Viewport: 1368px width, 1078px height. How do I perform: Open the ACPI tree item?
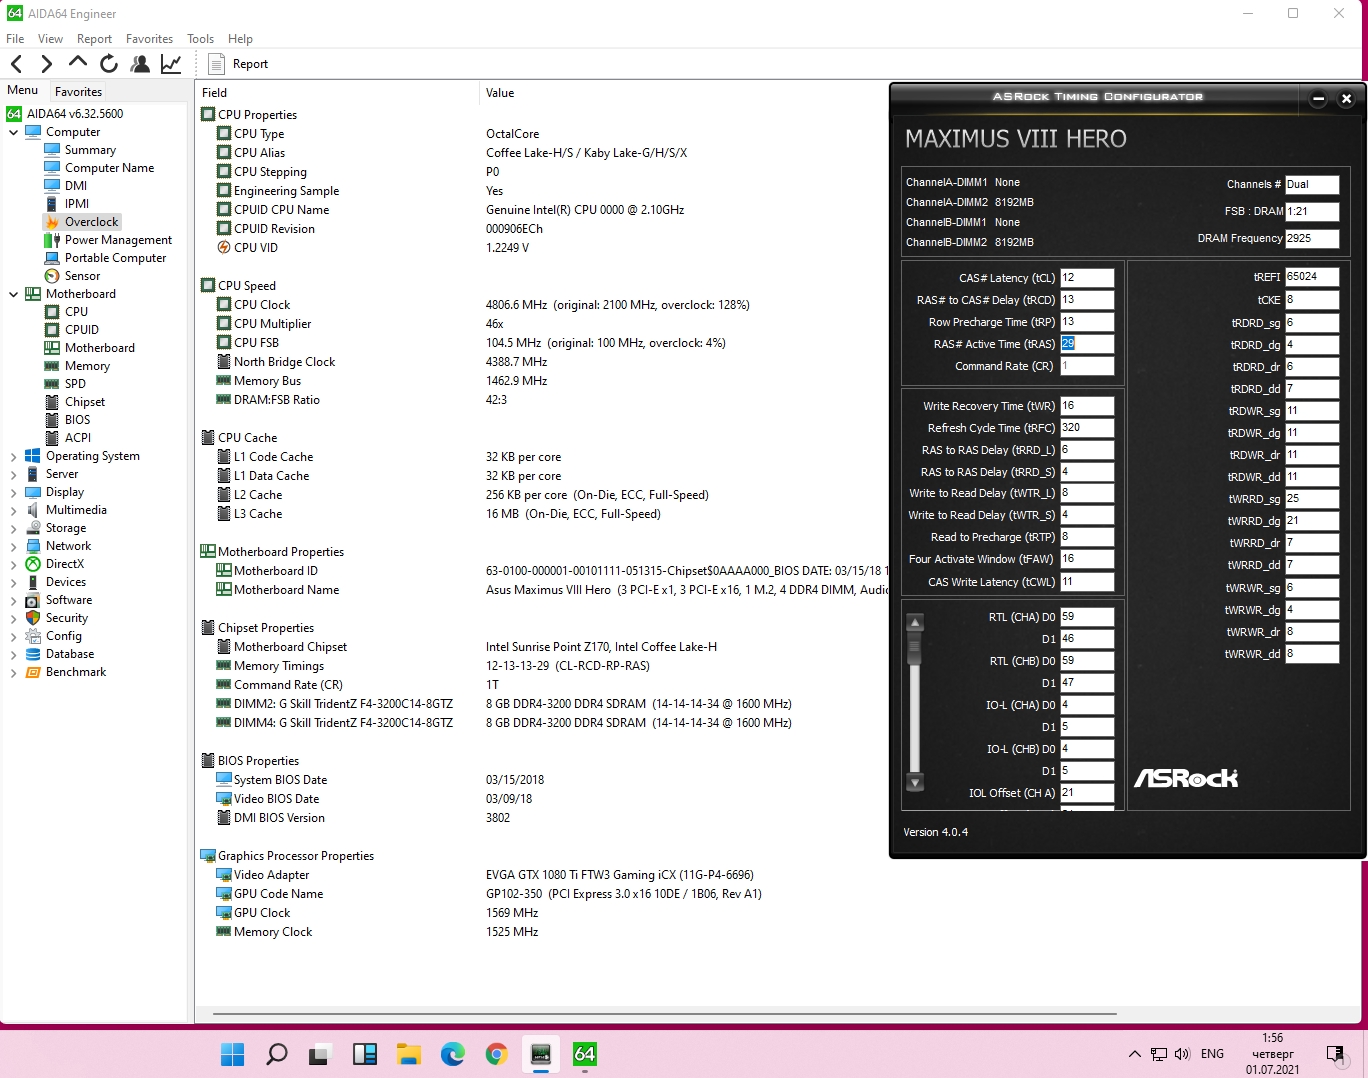[78, 438]
